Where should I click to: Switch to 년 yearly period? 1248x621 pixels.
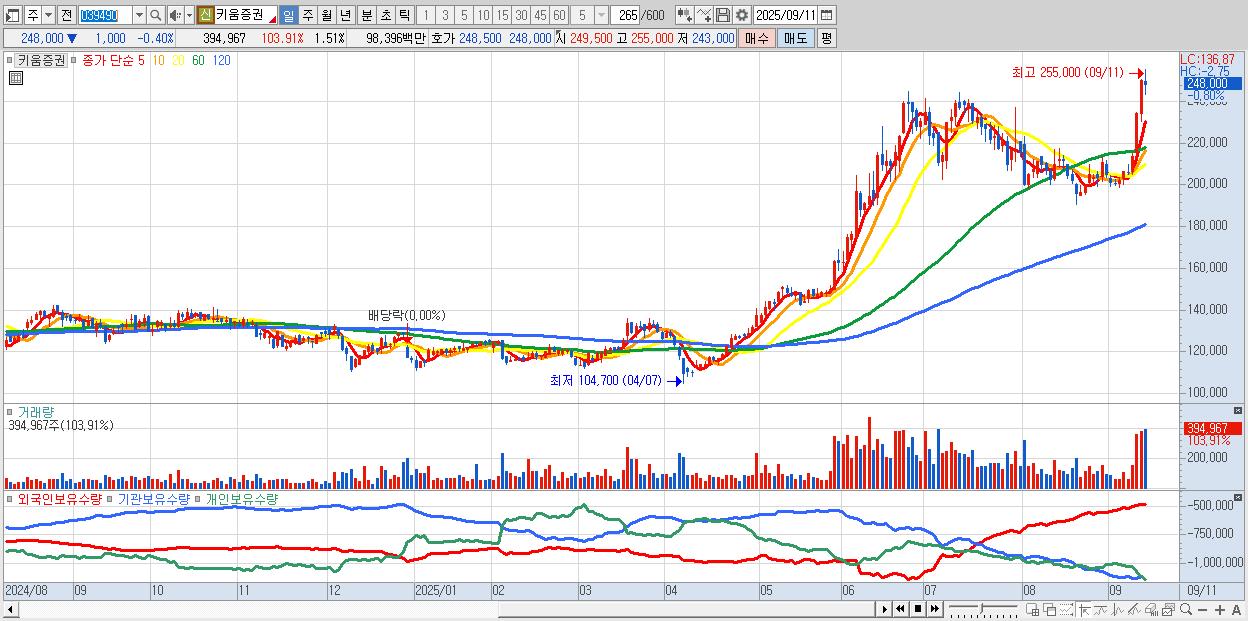345,15
